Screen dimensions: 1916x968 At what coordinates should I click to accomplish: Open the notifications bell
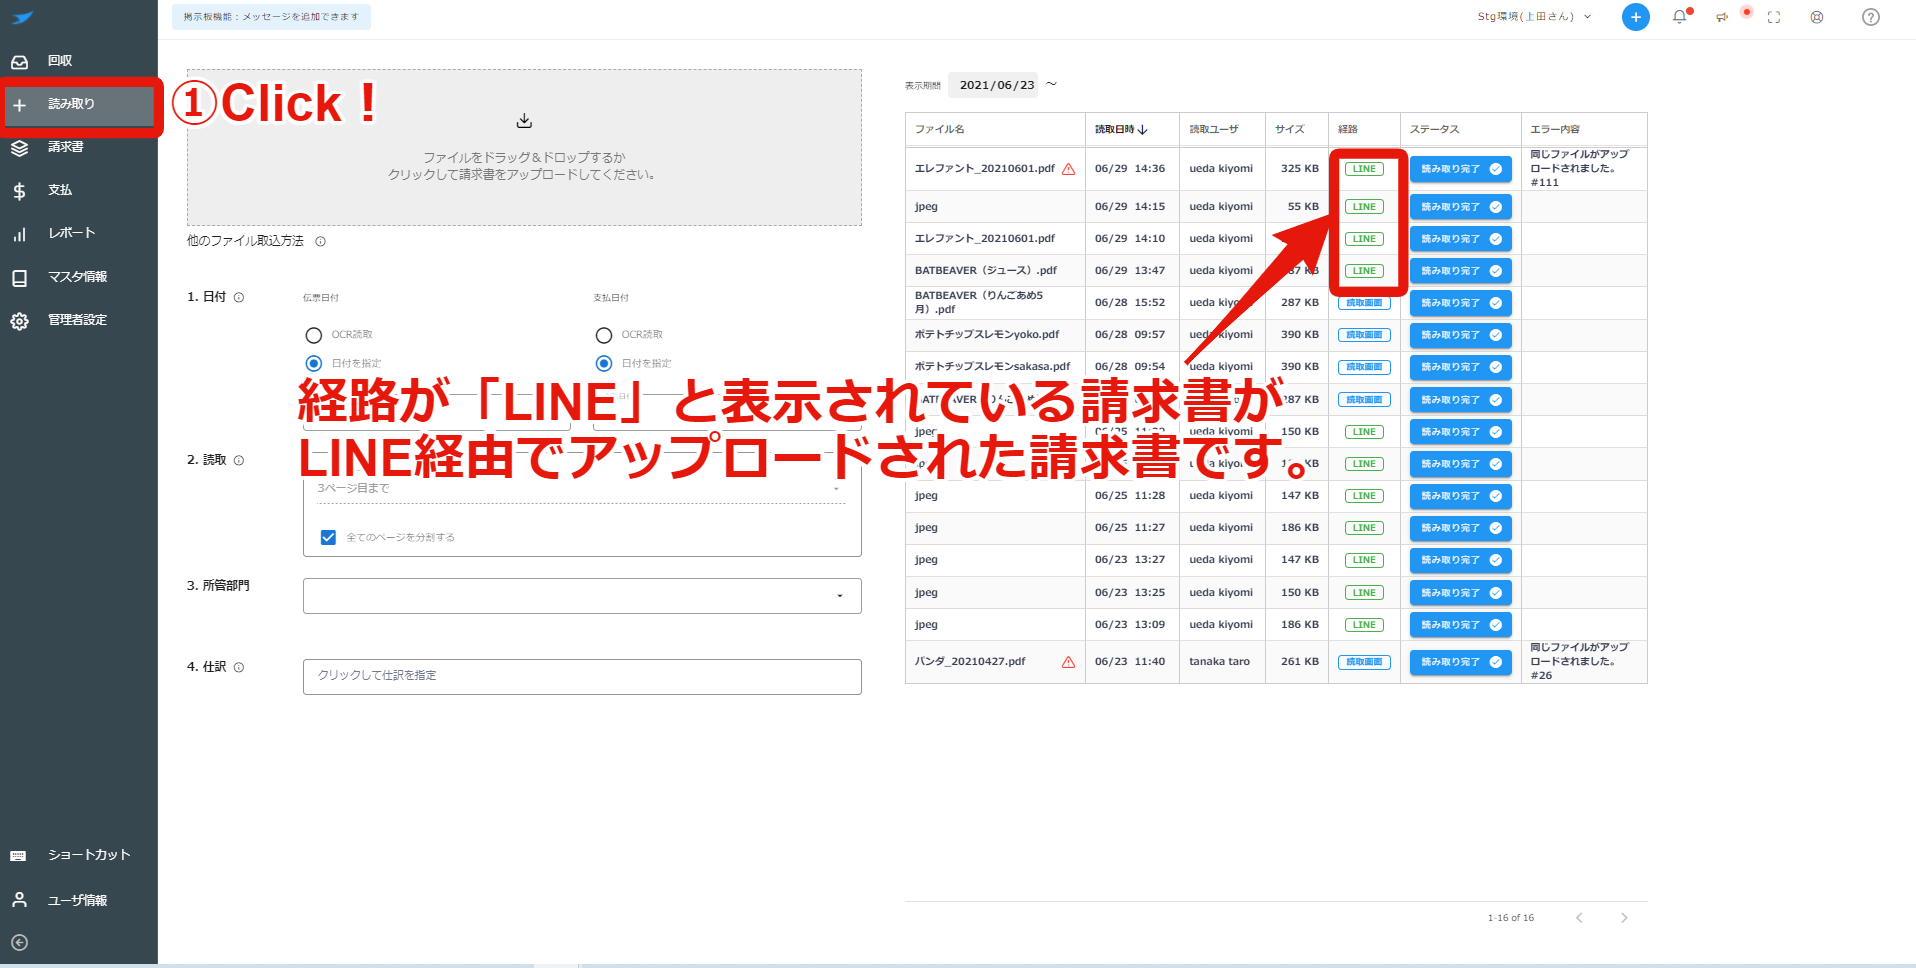pyautogui.click(x=1679, y=17)
